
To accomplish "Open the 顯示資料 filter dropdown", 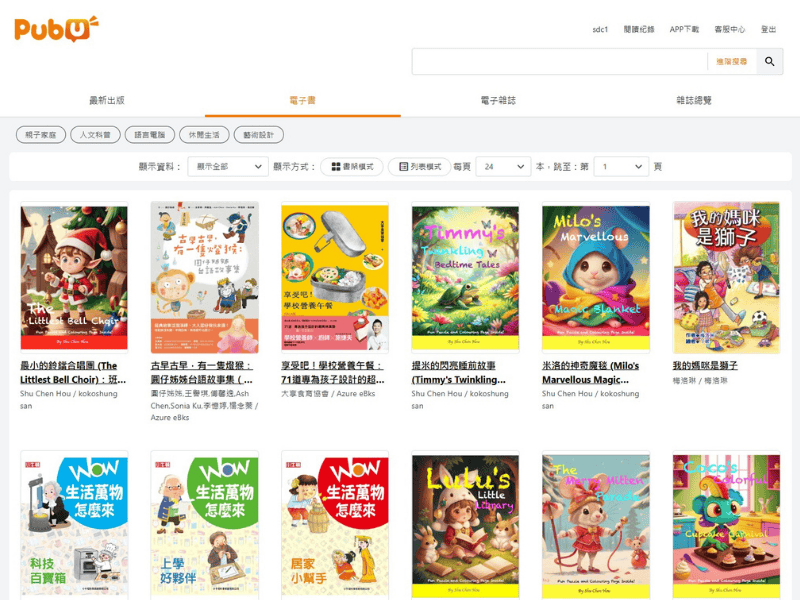I will tap(227, 167).
